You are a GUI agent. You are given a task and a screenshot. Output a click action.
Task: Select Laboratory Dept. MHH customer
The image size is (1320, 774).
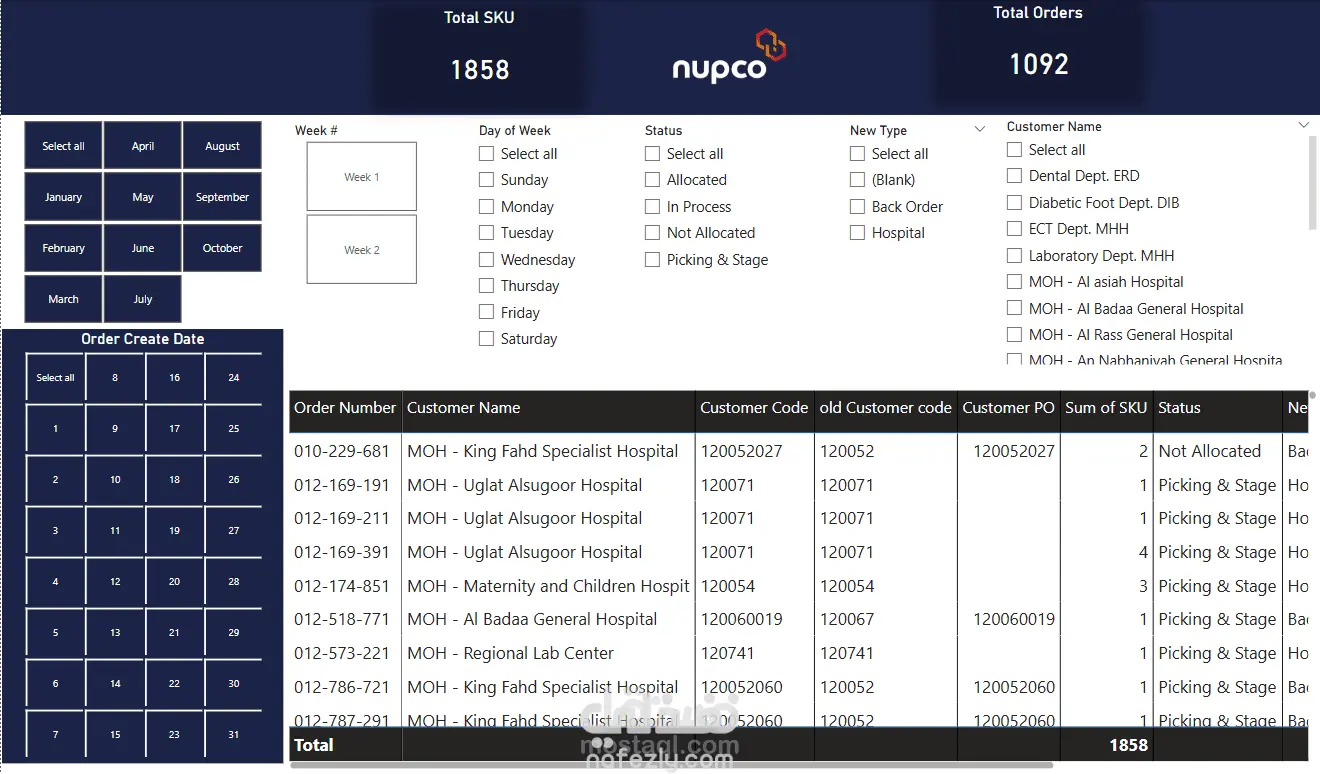1014,256
